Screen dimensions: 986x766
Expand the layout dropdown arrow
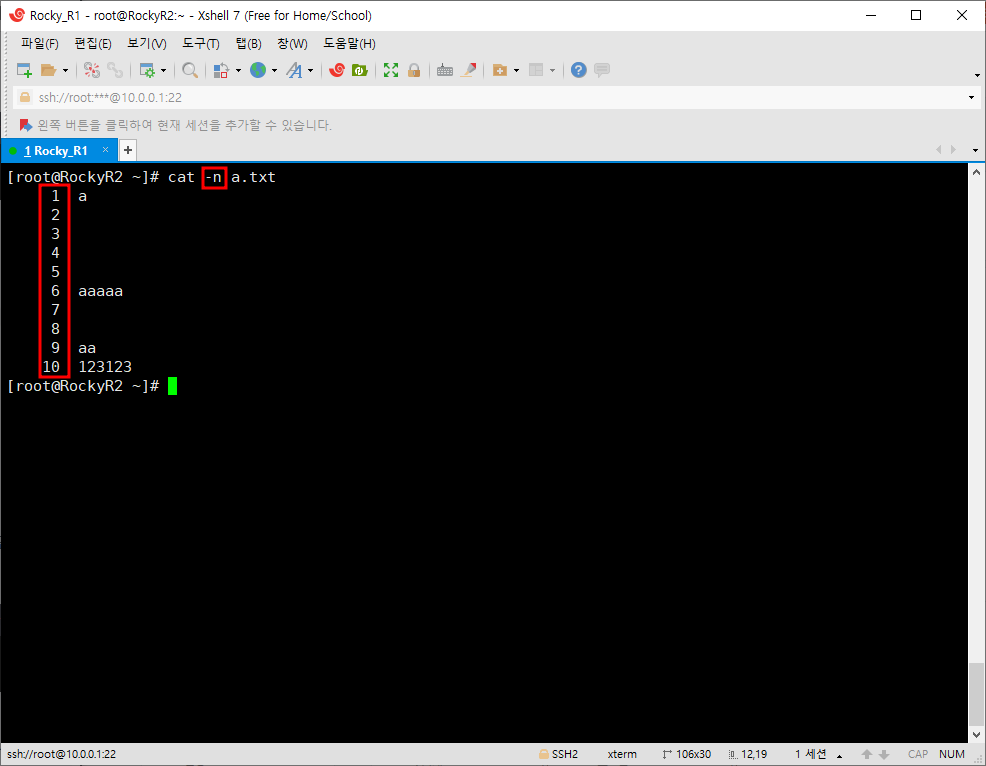click(553, 70)
